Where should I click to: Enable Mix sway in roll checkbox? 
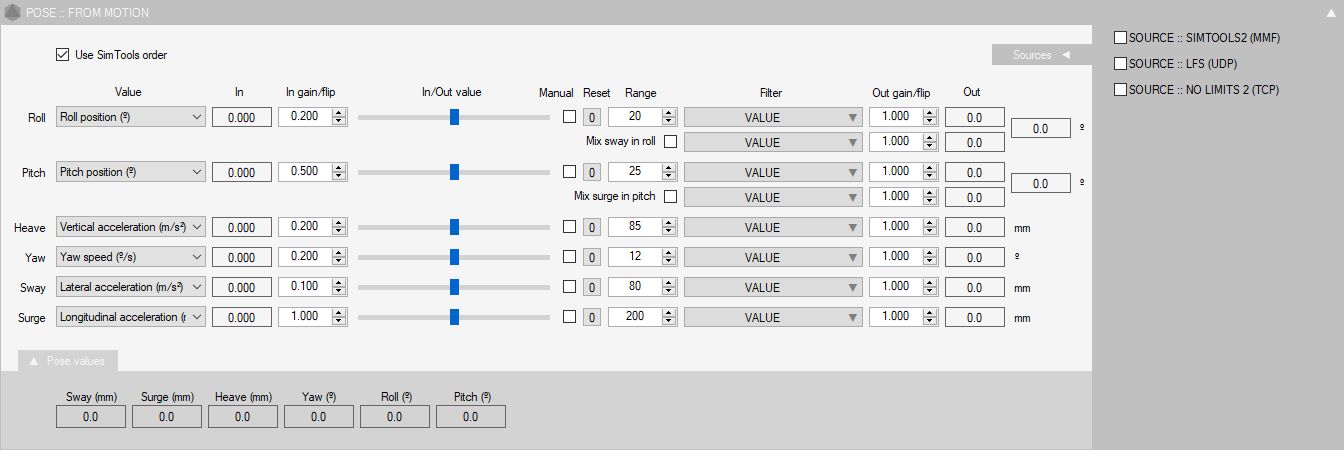(670, 142)
